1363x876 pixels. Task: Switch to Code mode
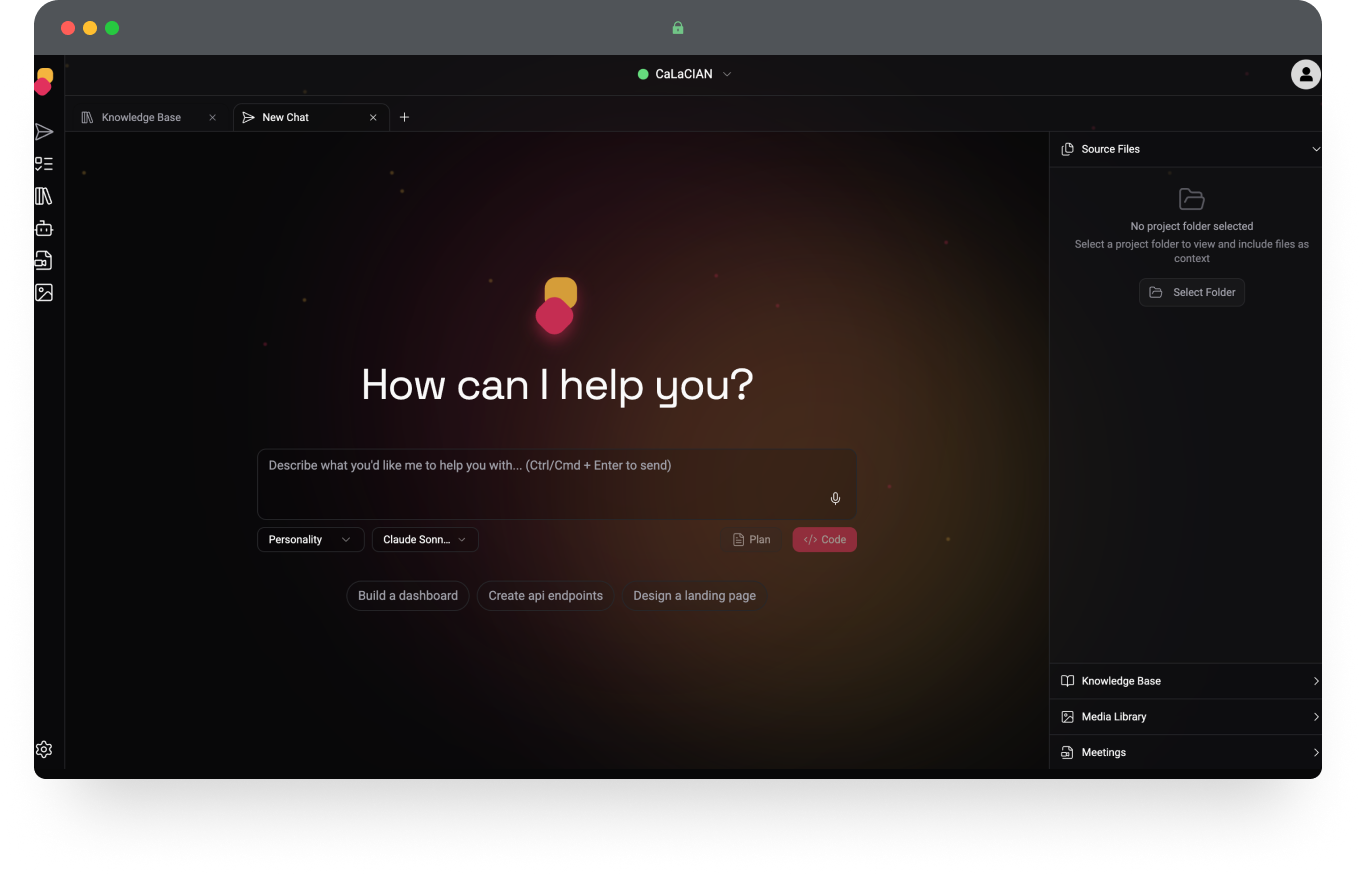click(824, 540)
